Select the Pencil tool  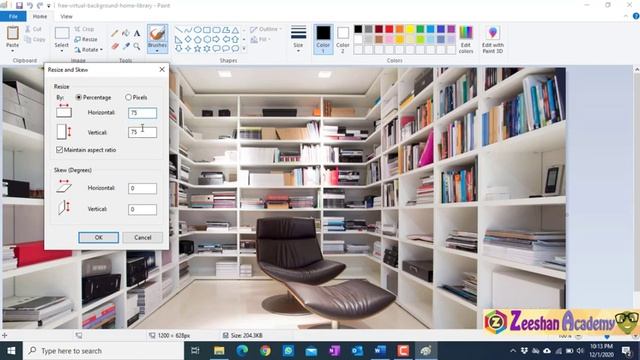pos(115,33)
